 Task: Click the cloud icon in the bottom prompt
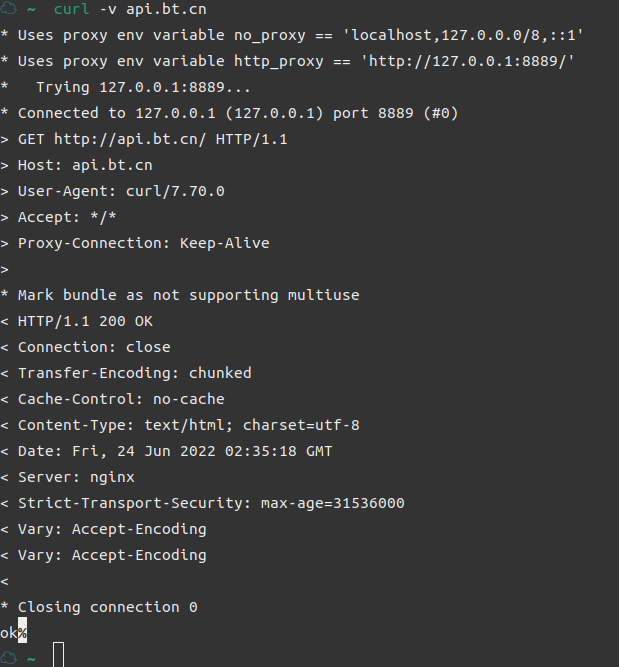8,658
